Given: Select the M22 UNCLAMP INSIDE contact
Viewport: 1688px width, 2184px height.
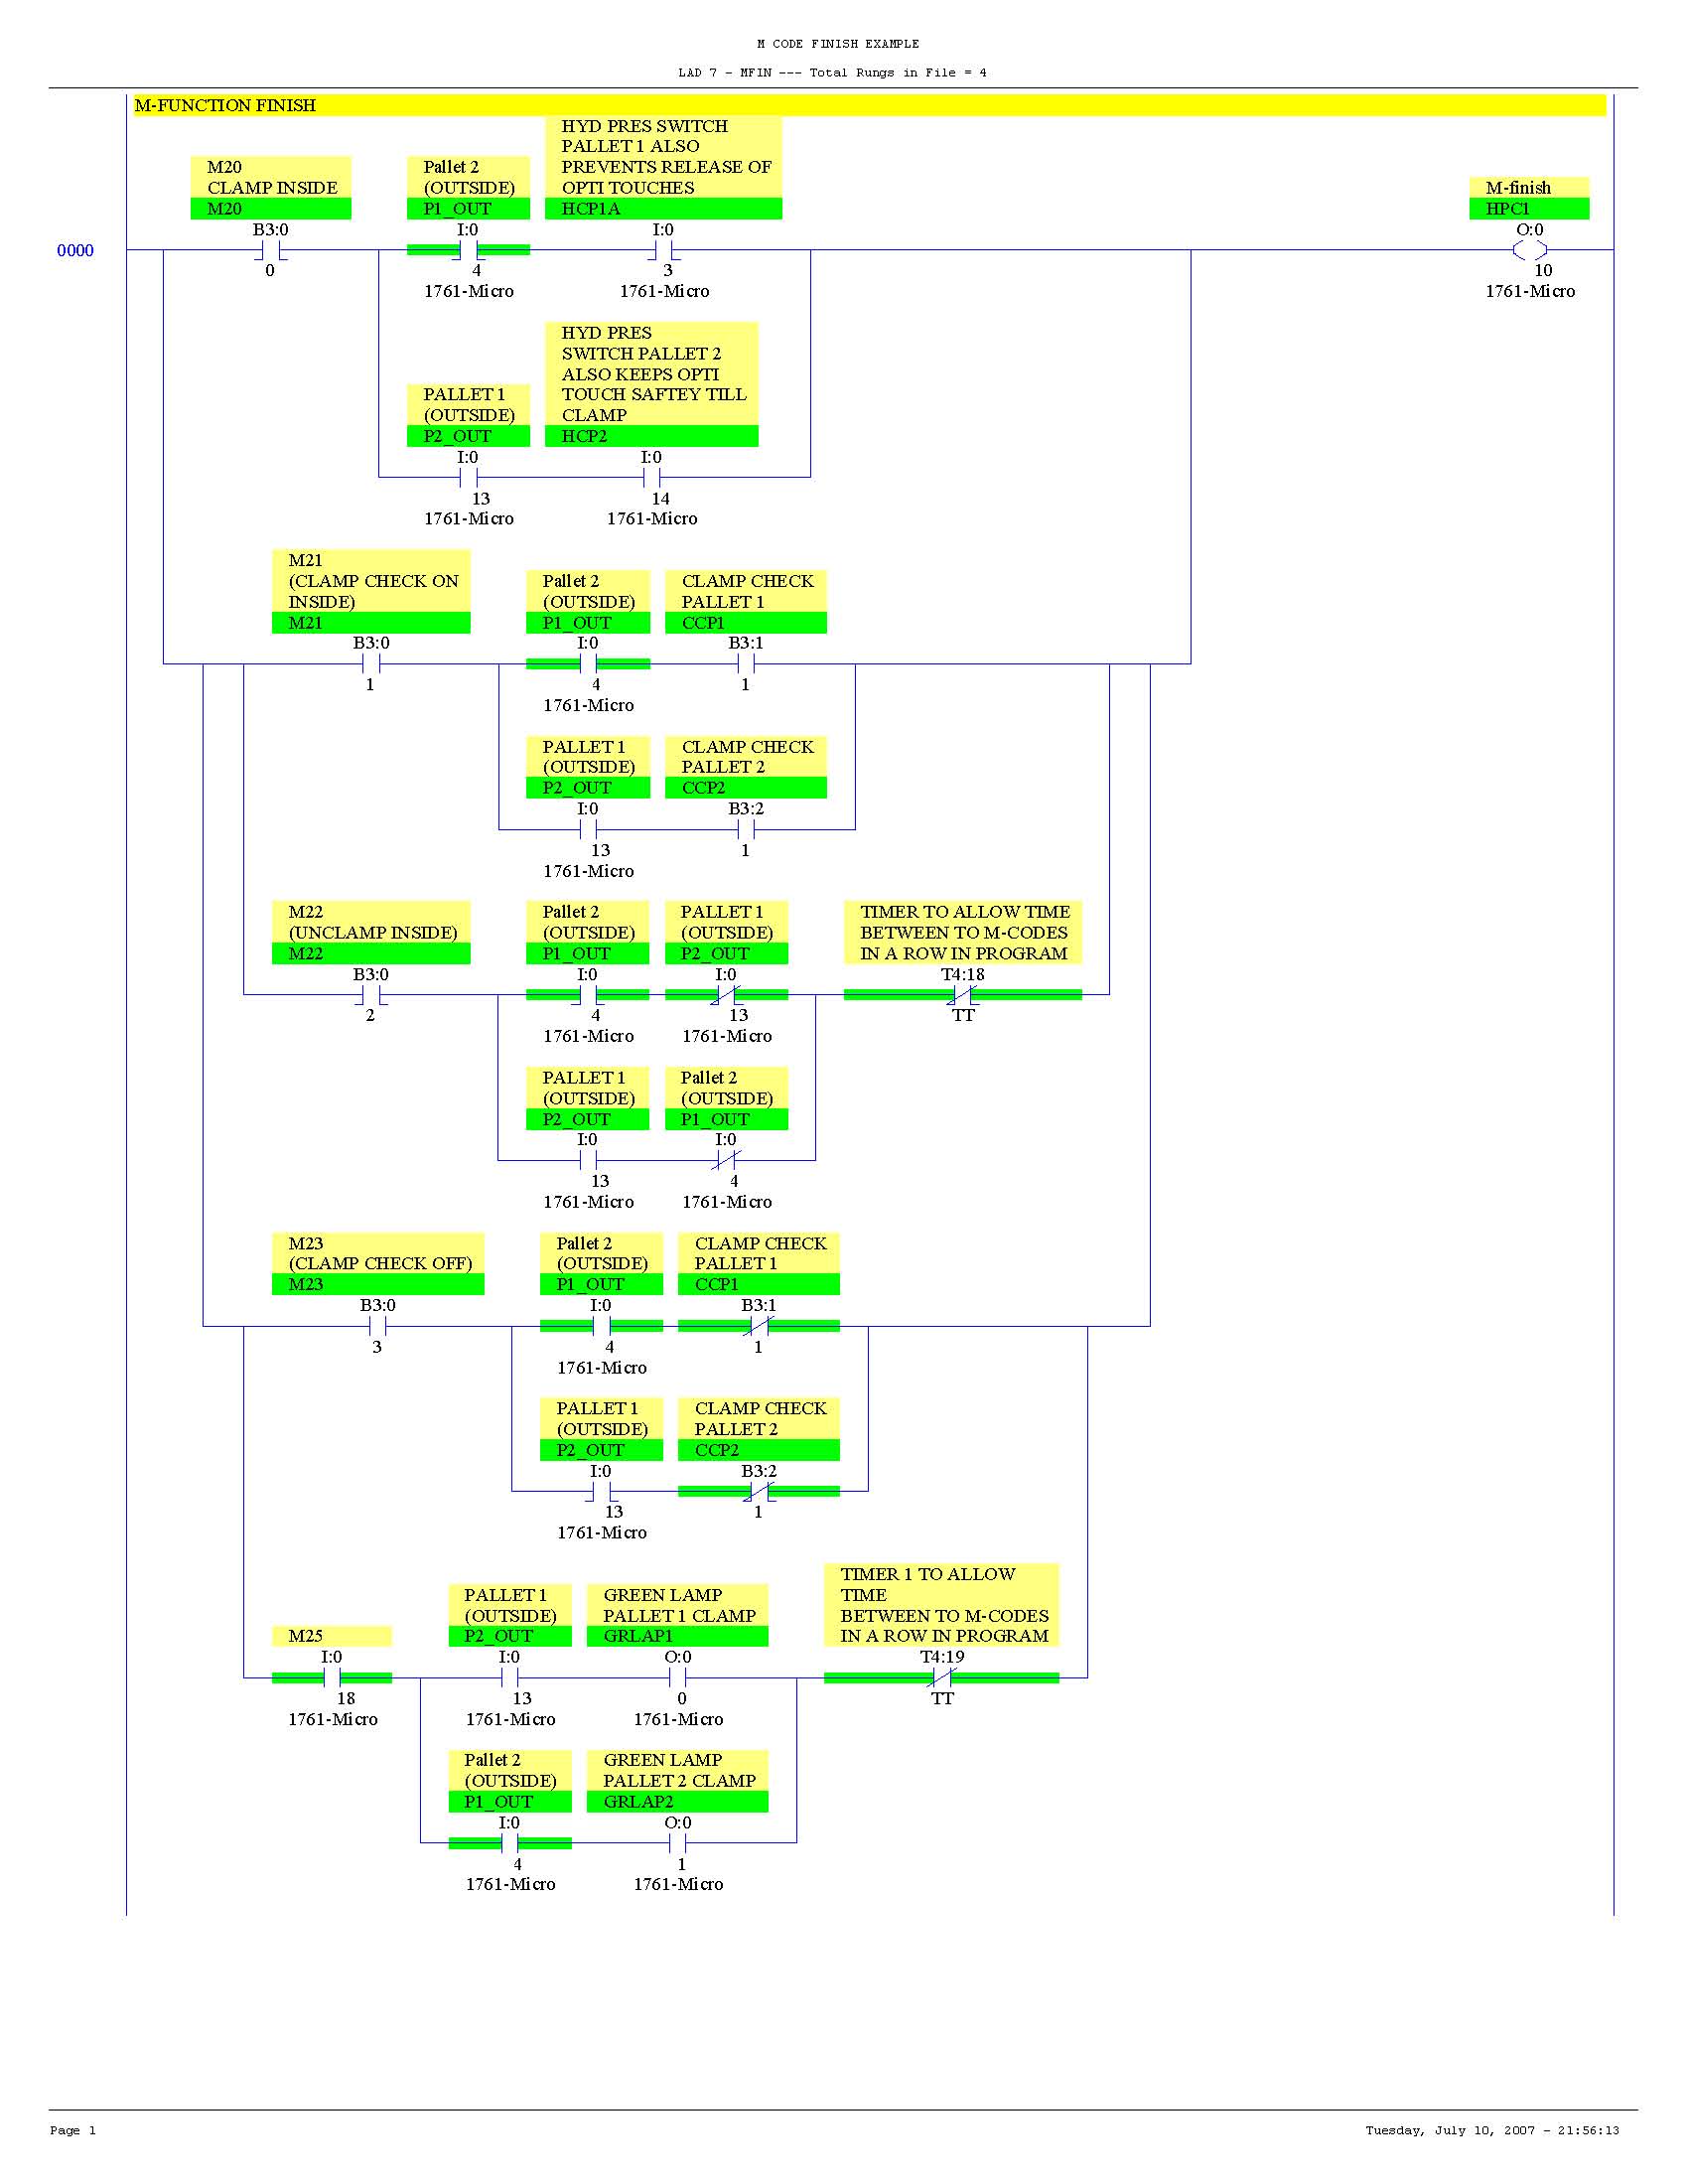Looking at the screenshot, I should (370, 995).
